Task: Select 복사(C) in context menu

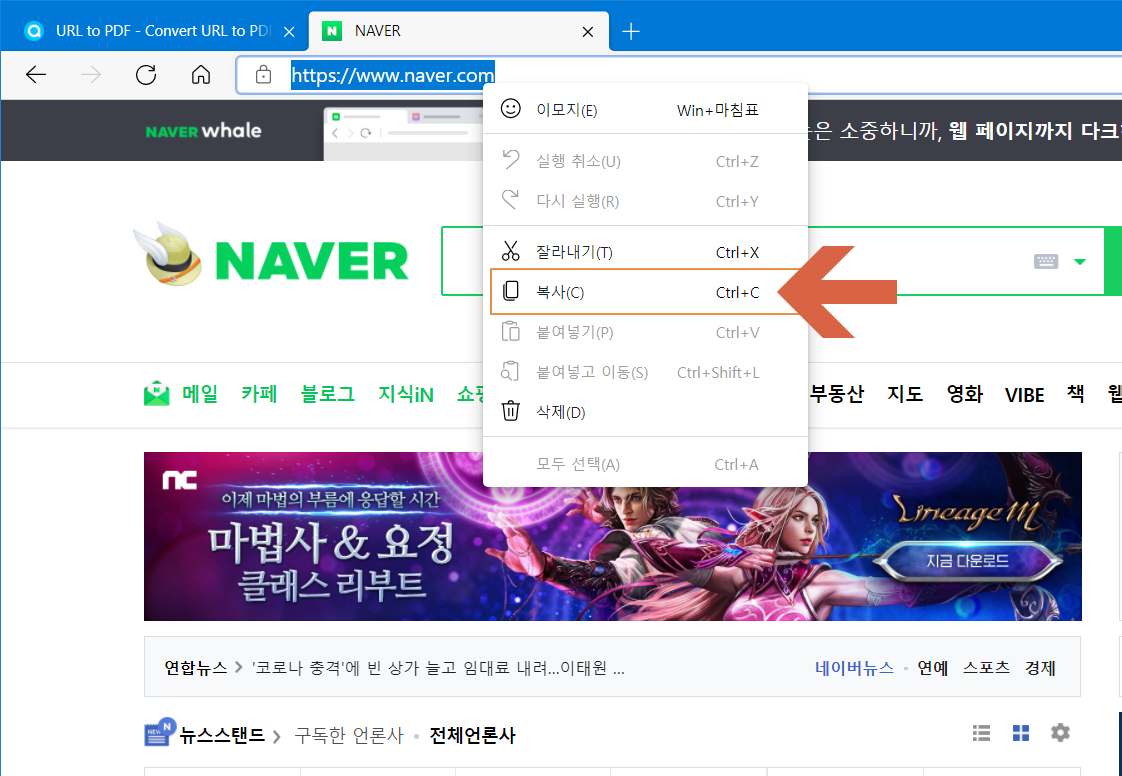Action: [645, 292]
